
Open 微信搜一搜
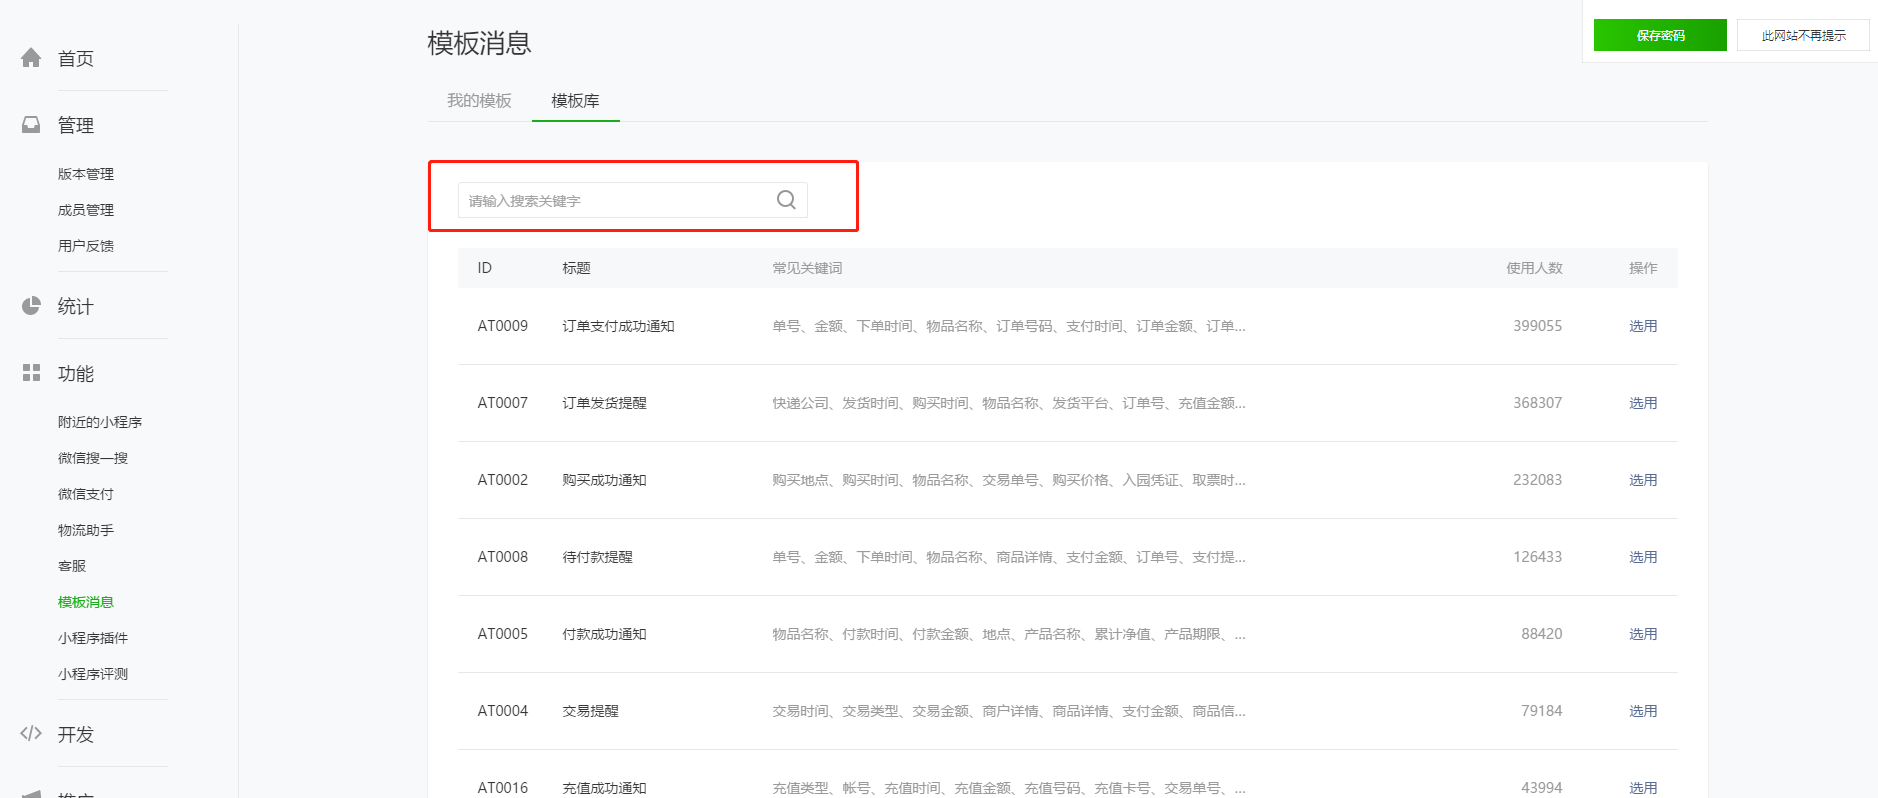pyautogui.click(x=93, y=458)
